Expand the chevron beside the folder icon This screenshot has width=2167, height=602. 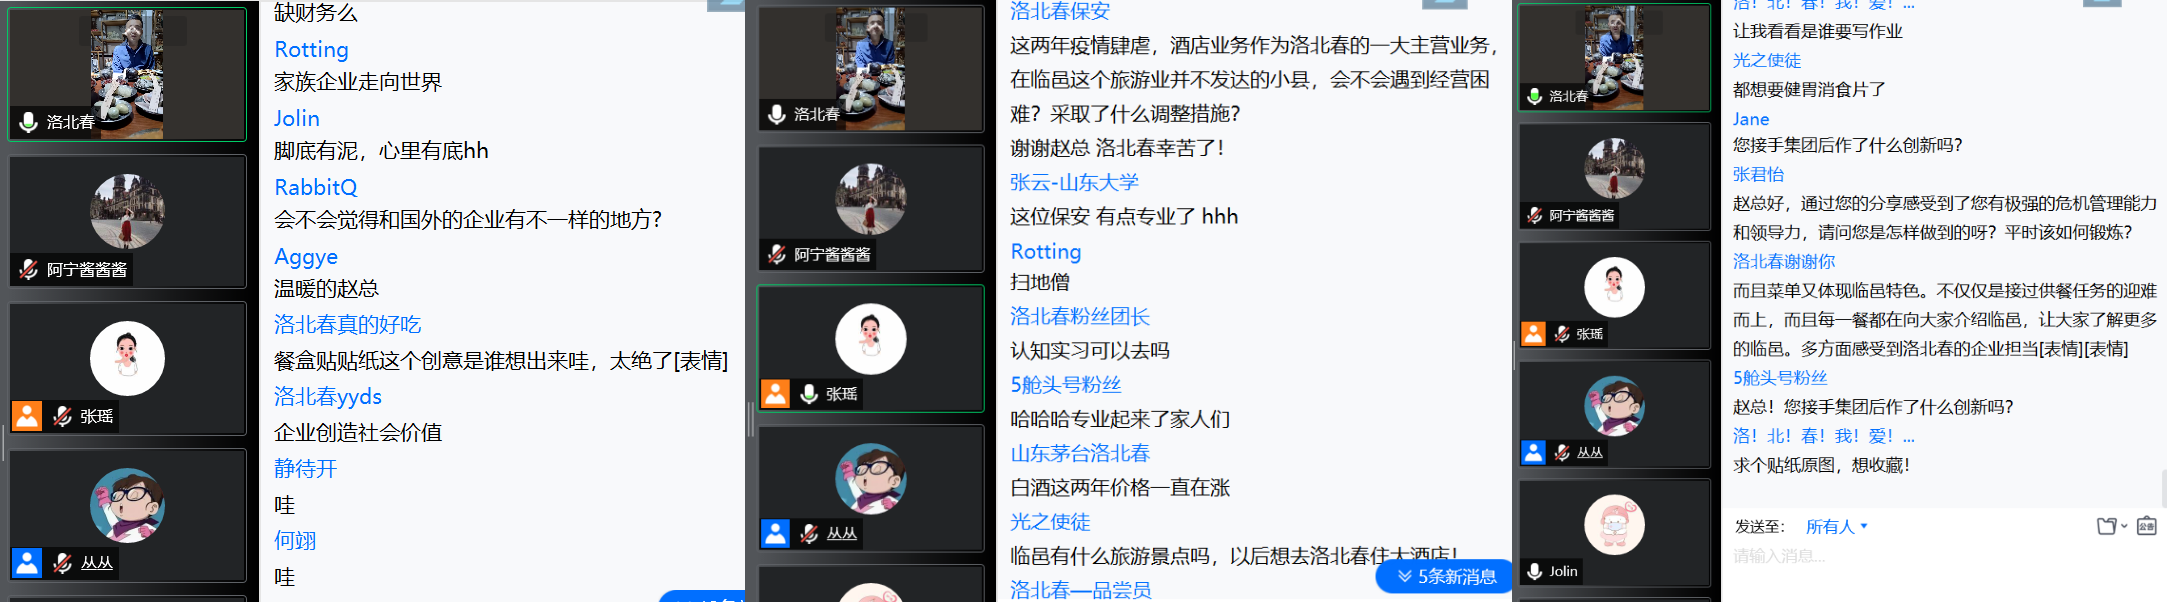click(2124, 526)
